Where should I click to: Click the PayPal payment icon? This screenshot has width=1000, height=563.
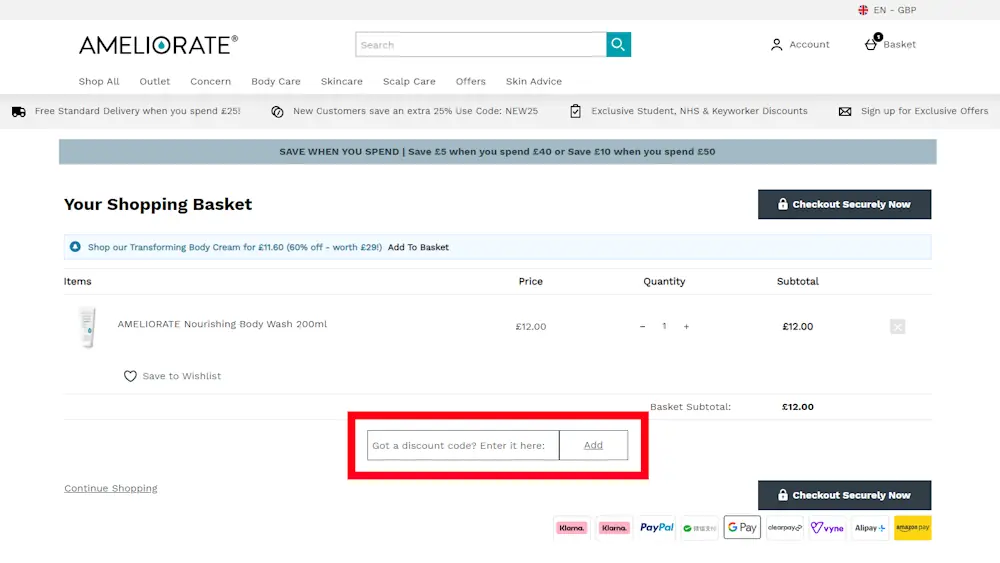click(657, 528)
